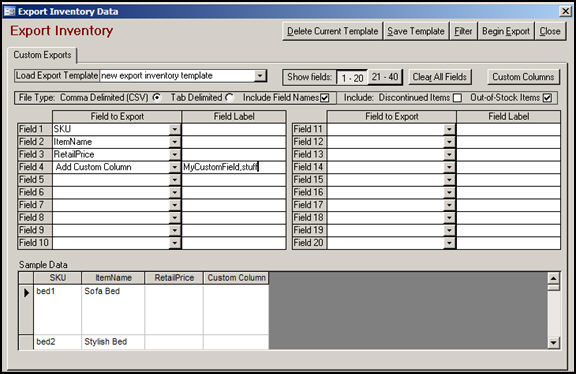Click Begin Export button
The image size is (576, 374).
506,31
